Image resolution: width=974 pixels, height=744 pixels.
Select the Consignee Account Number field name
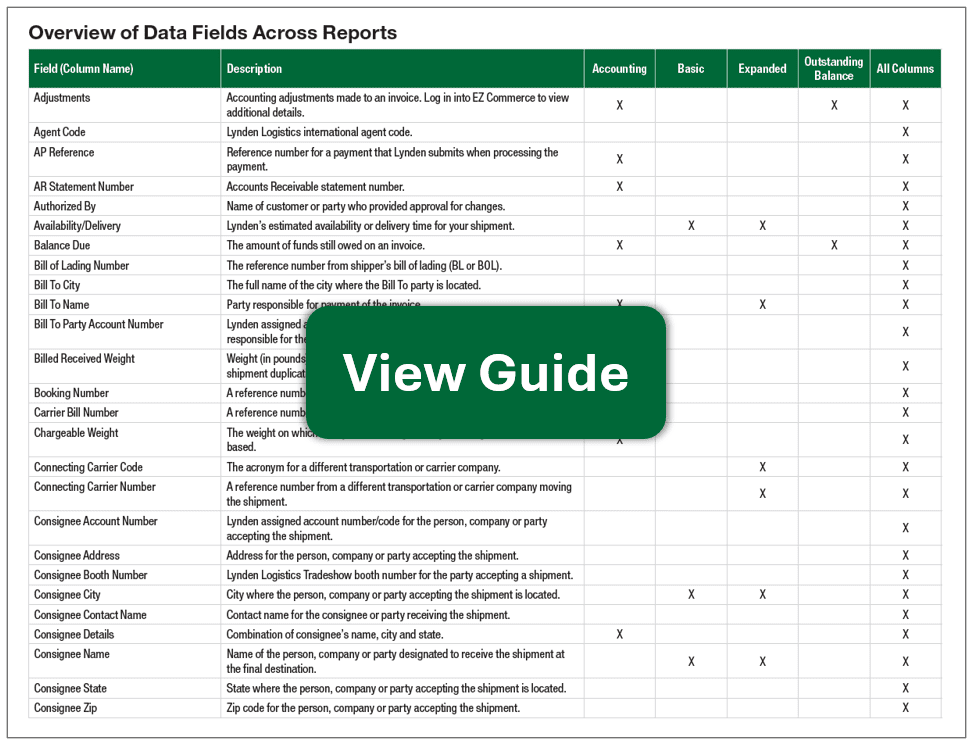(x=96, y=521)
